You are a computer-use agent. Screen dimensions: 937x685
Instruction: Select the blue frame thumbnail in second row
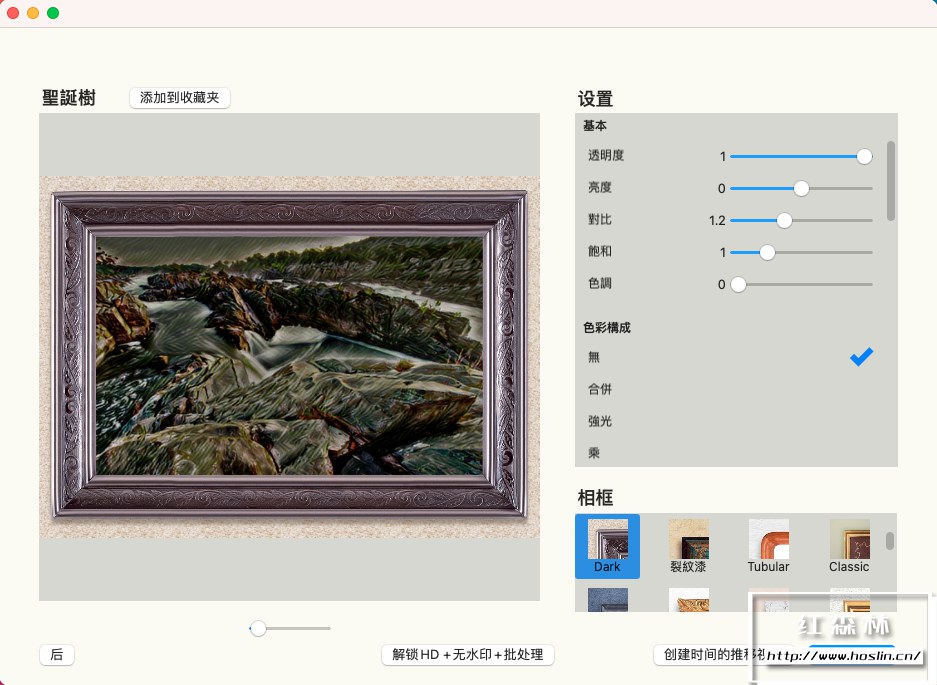[608, 600]
